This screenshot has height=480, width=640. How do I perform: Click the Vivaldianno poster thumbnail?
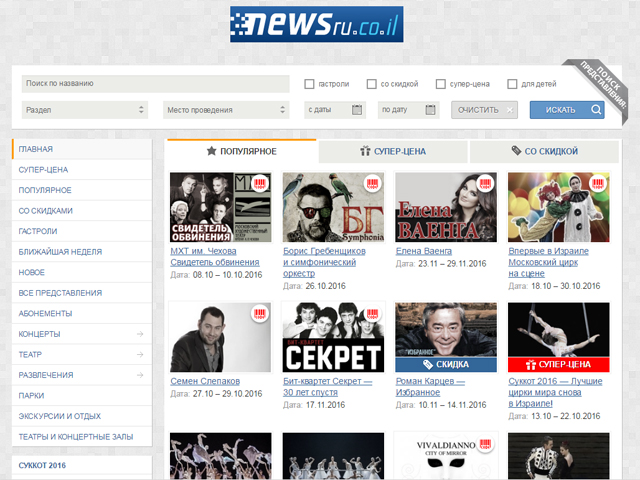[x=446, y=456]
